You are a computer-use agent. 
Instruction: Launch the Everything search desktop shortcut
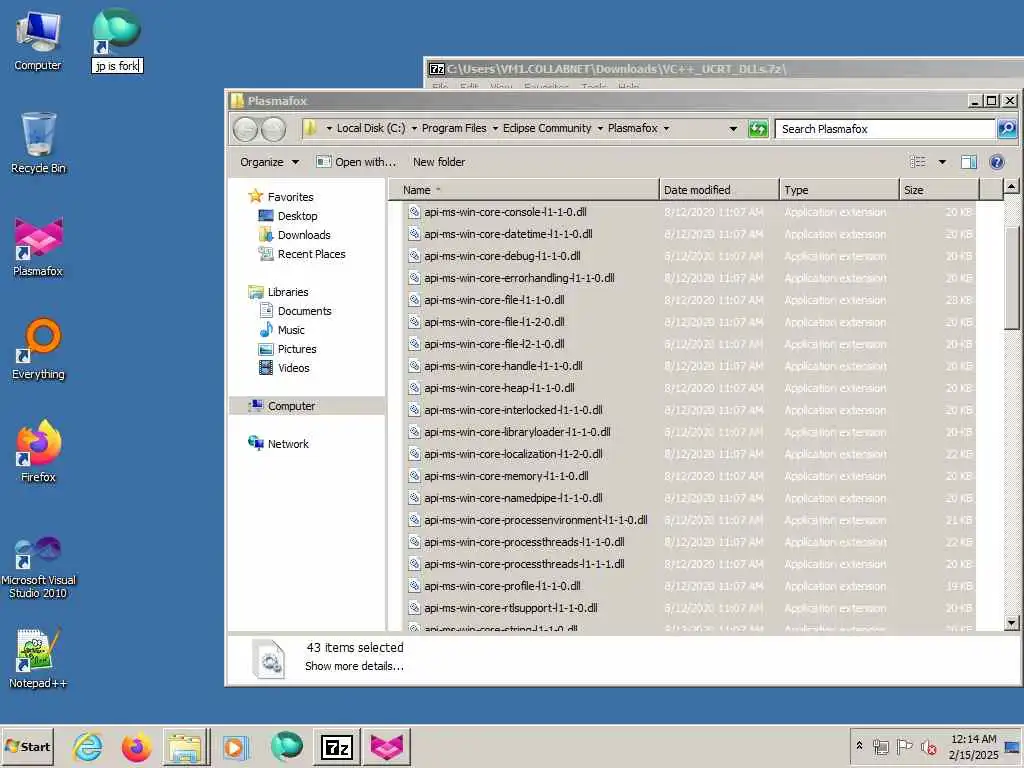pos(38,349)
